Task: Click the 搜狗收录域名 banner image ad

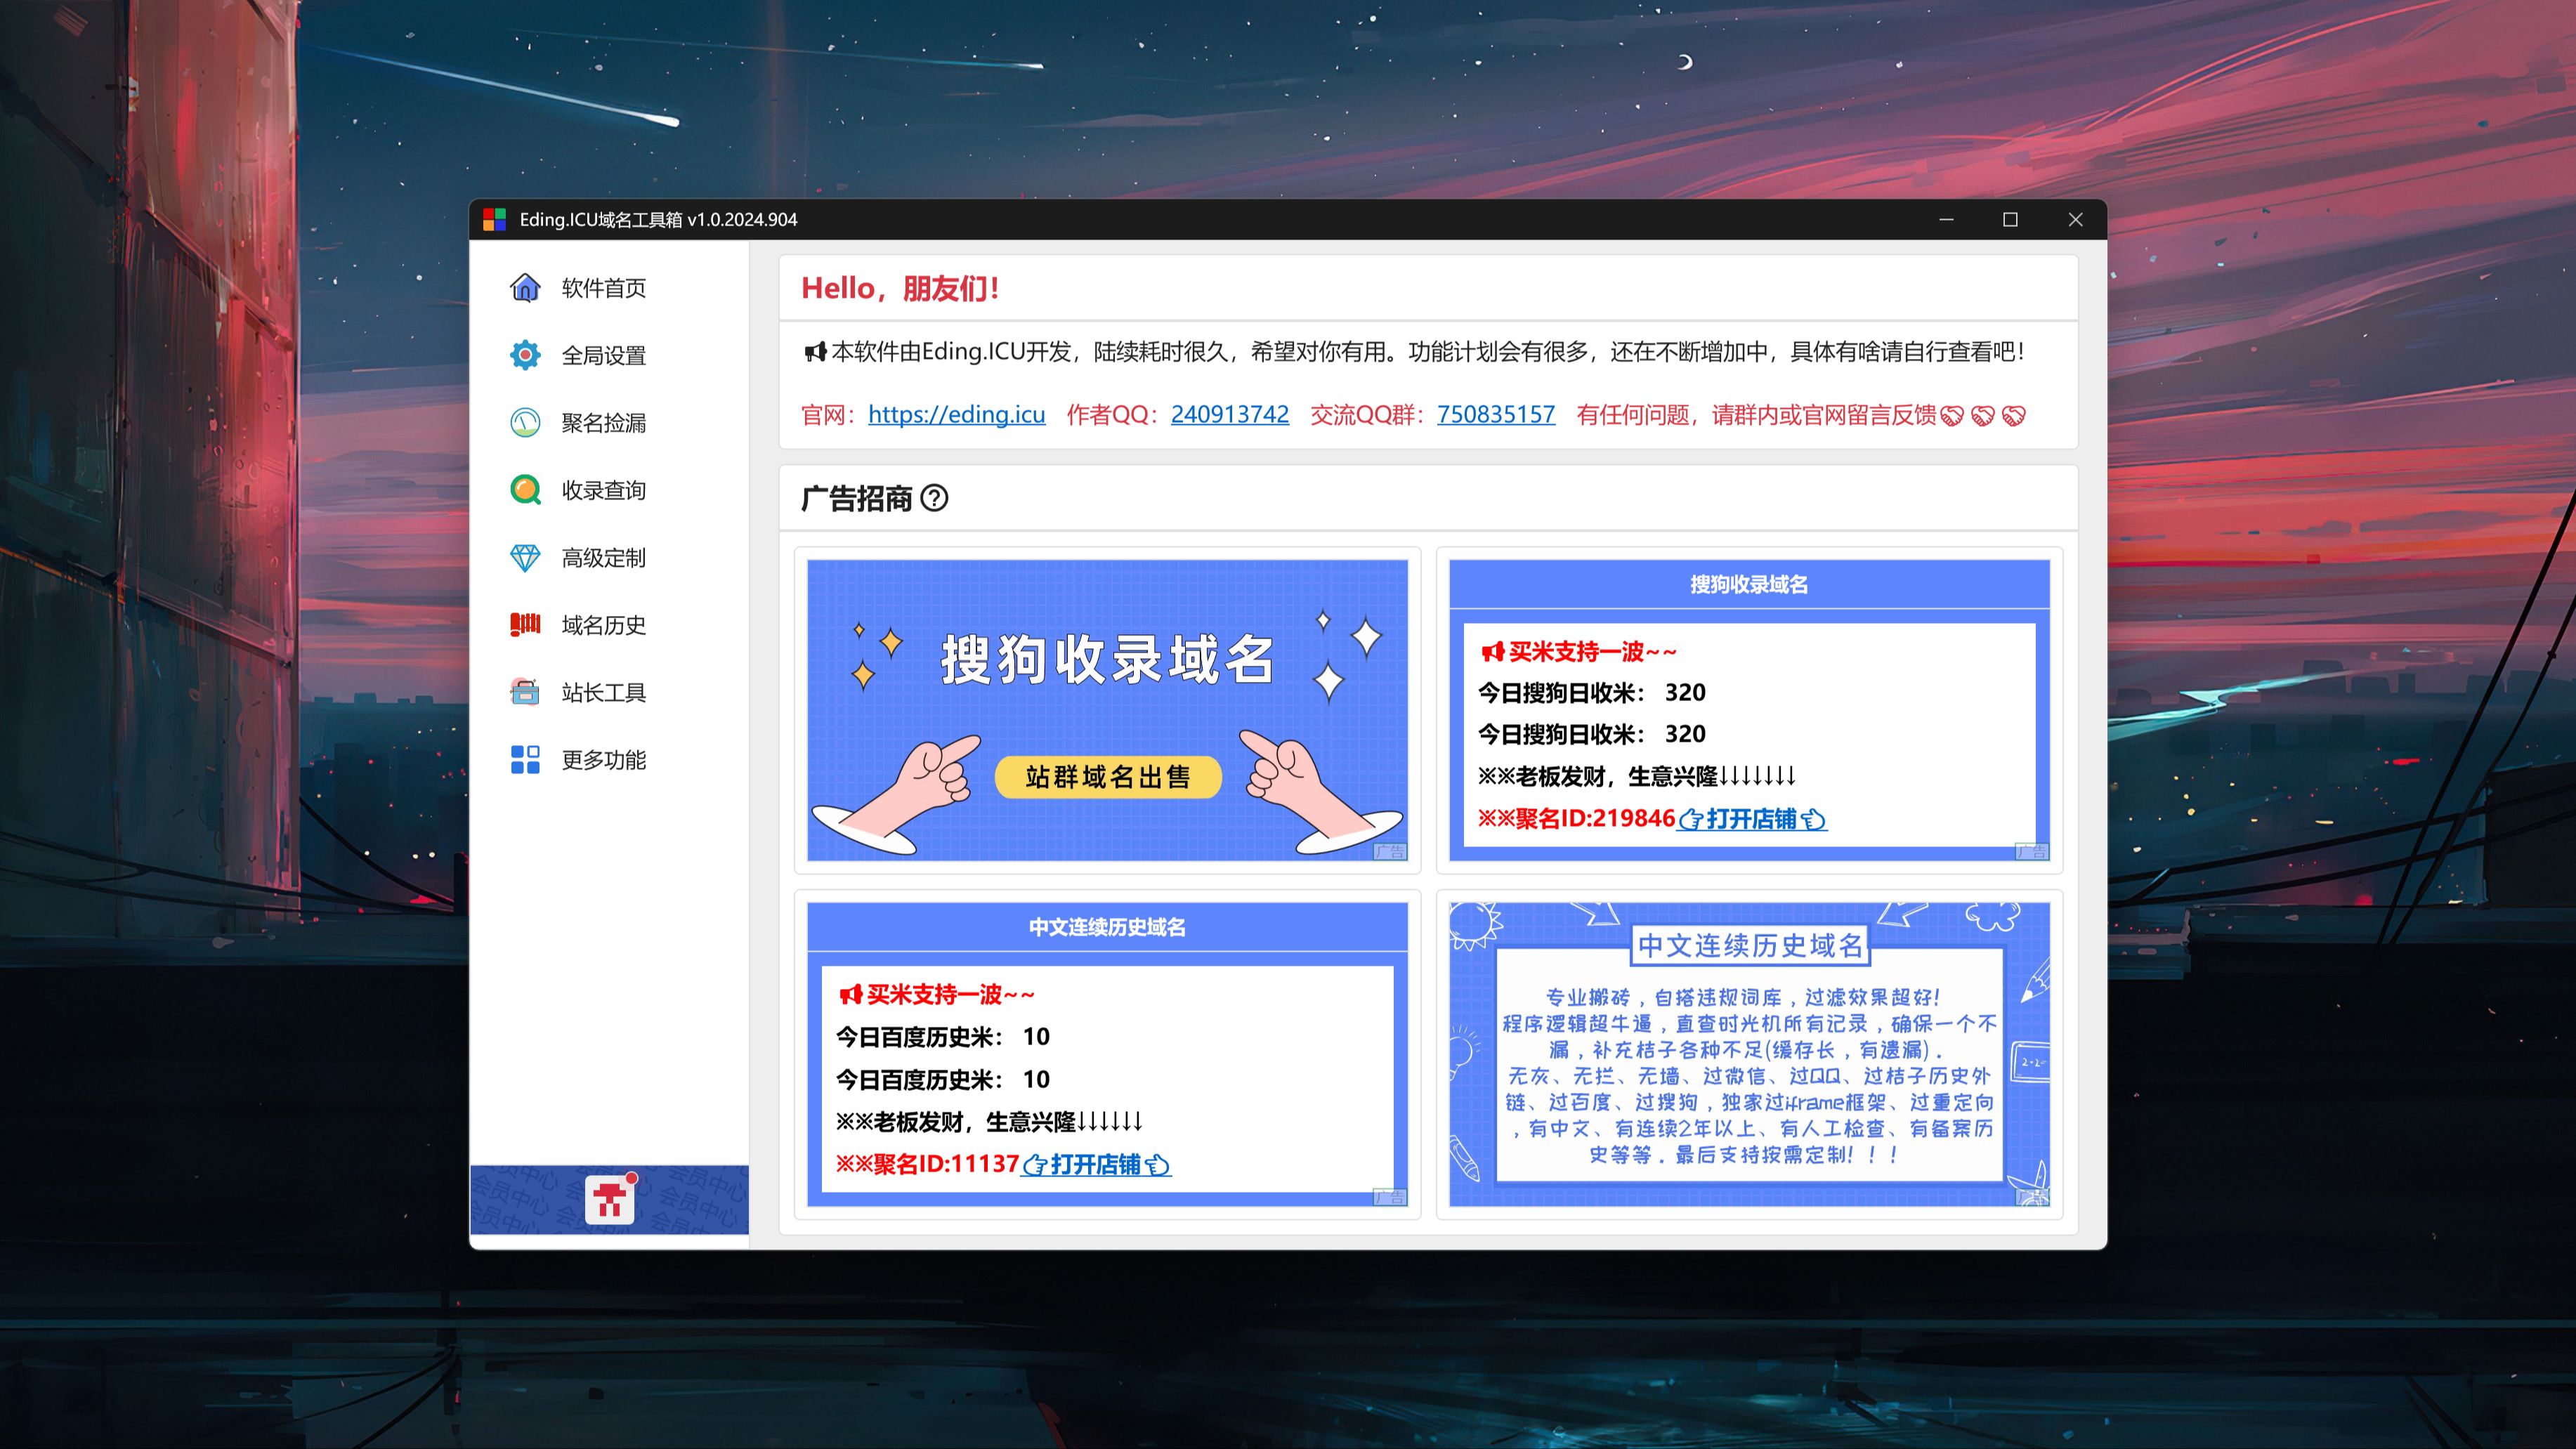Action: coord(1107,710)
